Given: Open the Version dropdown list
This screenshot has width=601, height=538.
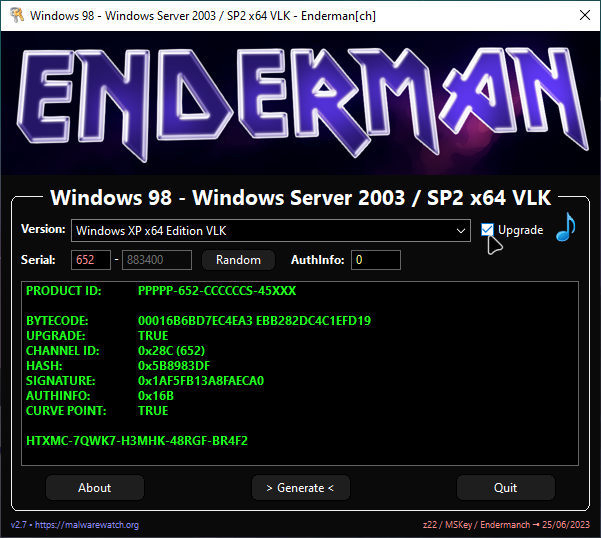Looking at the screenshot, I should pos(271,231).
